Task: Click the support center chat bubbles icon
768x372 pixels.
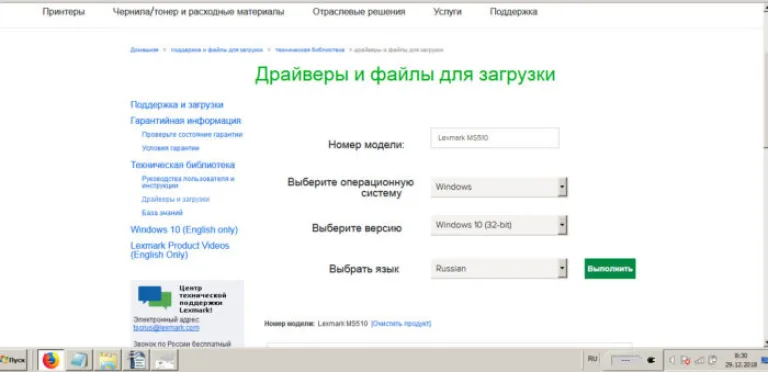Action: tap(155, 297)
